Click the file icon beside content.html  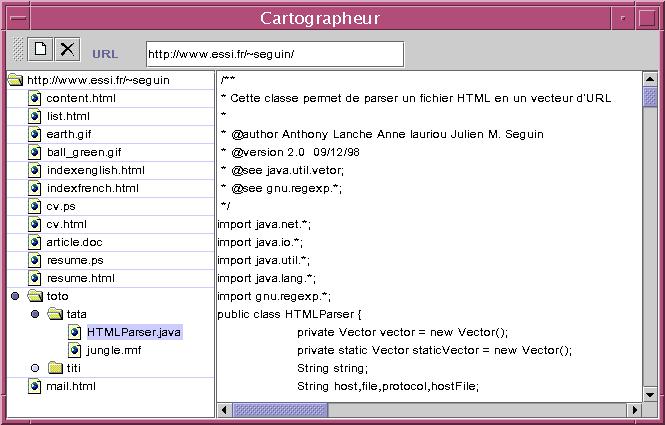(35, 98)
